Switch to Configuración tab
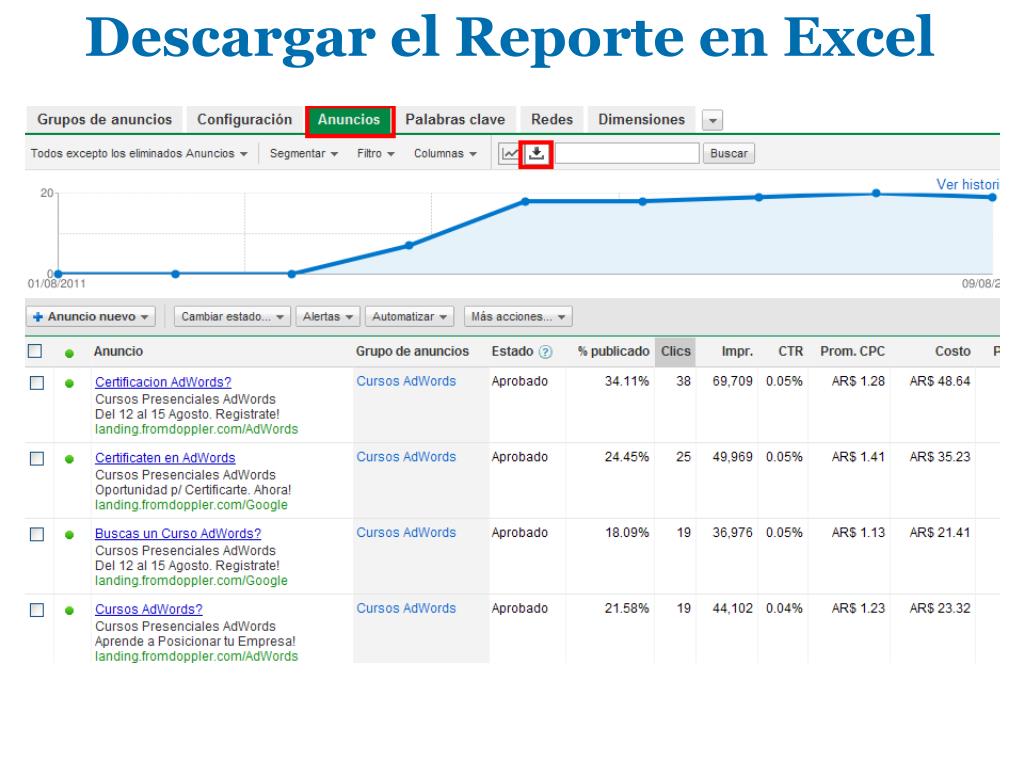1024x768 pixels. pyautogui.click(x=244, y=120)
